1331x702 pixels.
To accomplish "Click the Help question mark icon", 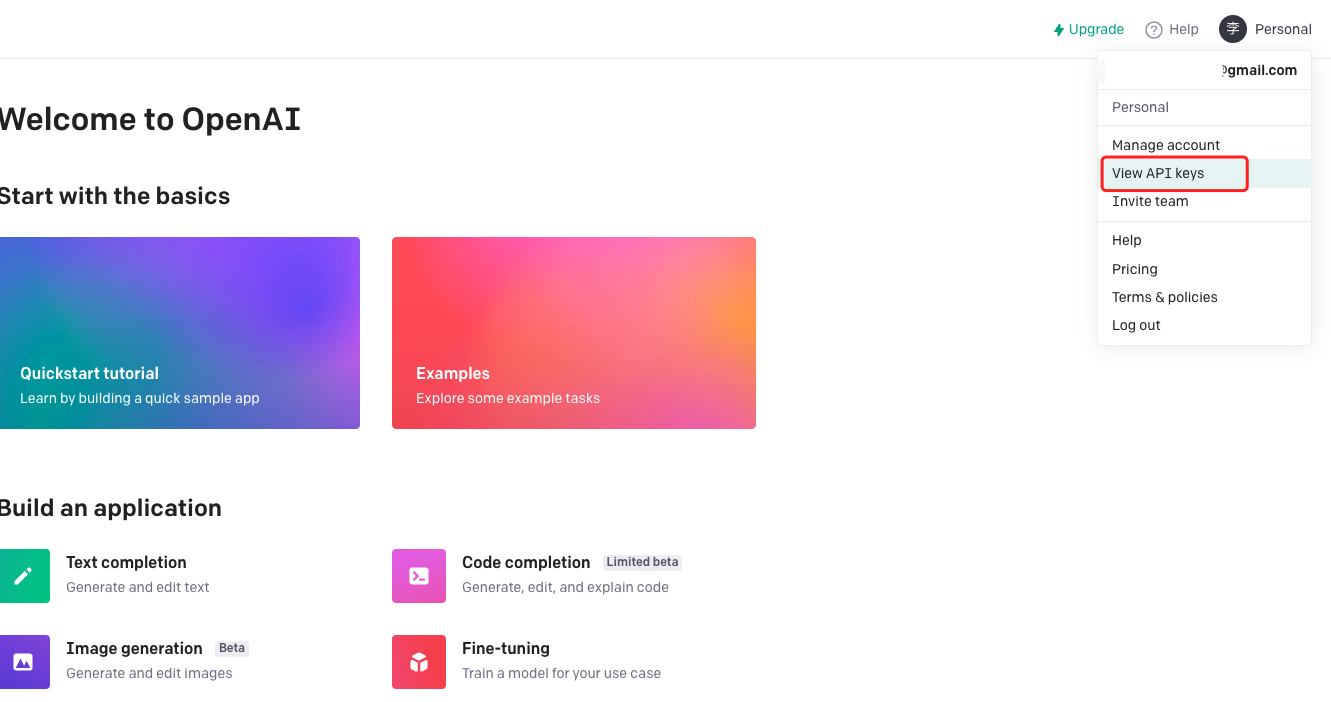I will click(1154, 30).
